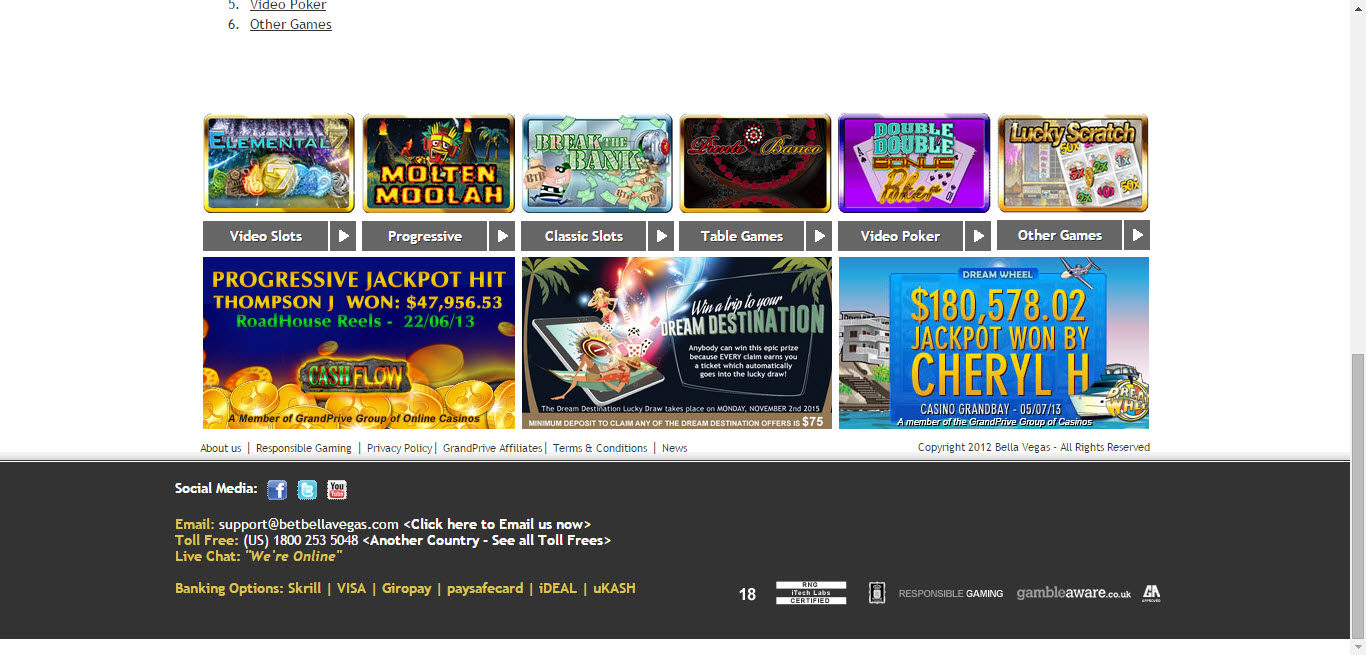Open the Privacy Policy footer link
This screenshot has width=1366, height=655.
coord(399,448)
